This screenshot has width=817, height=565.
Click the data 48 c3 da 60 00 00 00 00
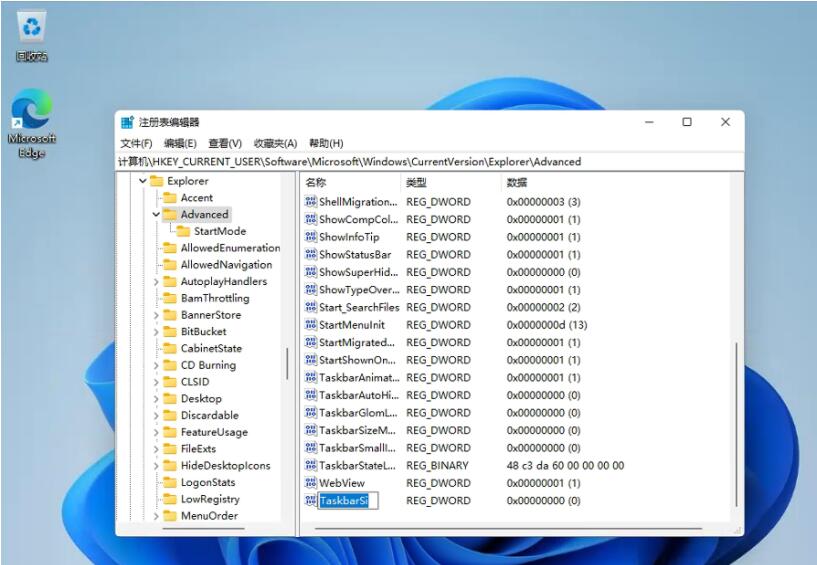(565, 465)
